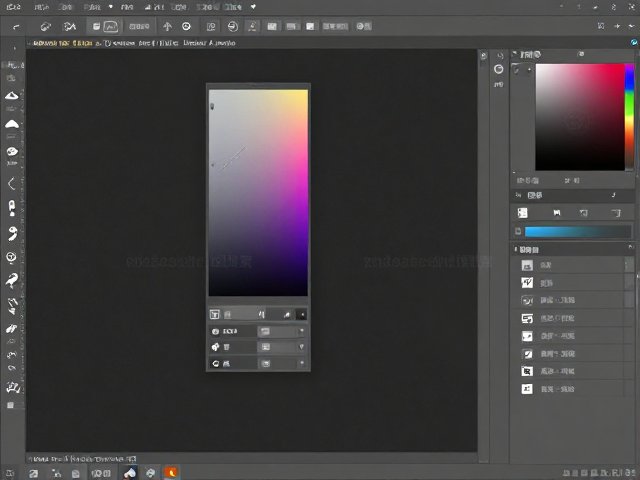Click the round icon left of color panel
Viewport: 640px width, 480px height.
coord(498,69)
